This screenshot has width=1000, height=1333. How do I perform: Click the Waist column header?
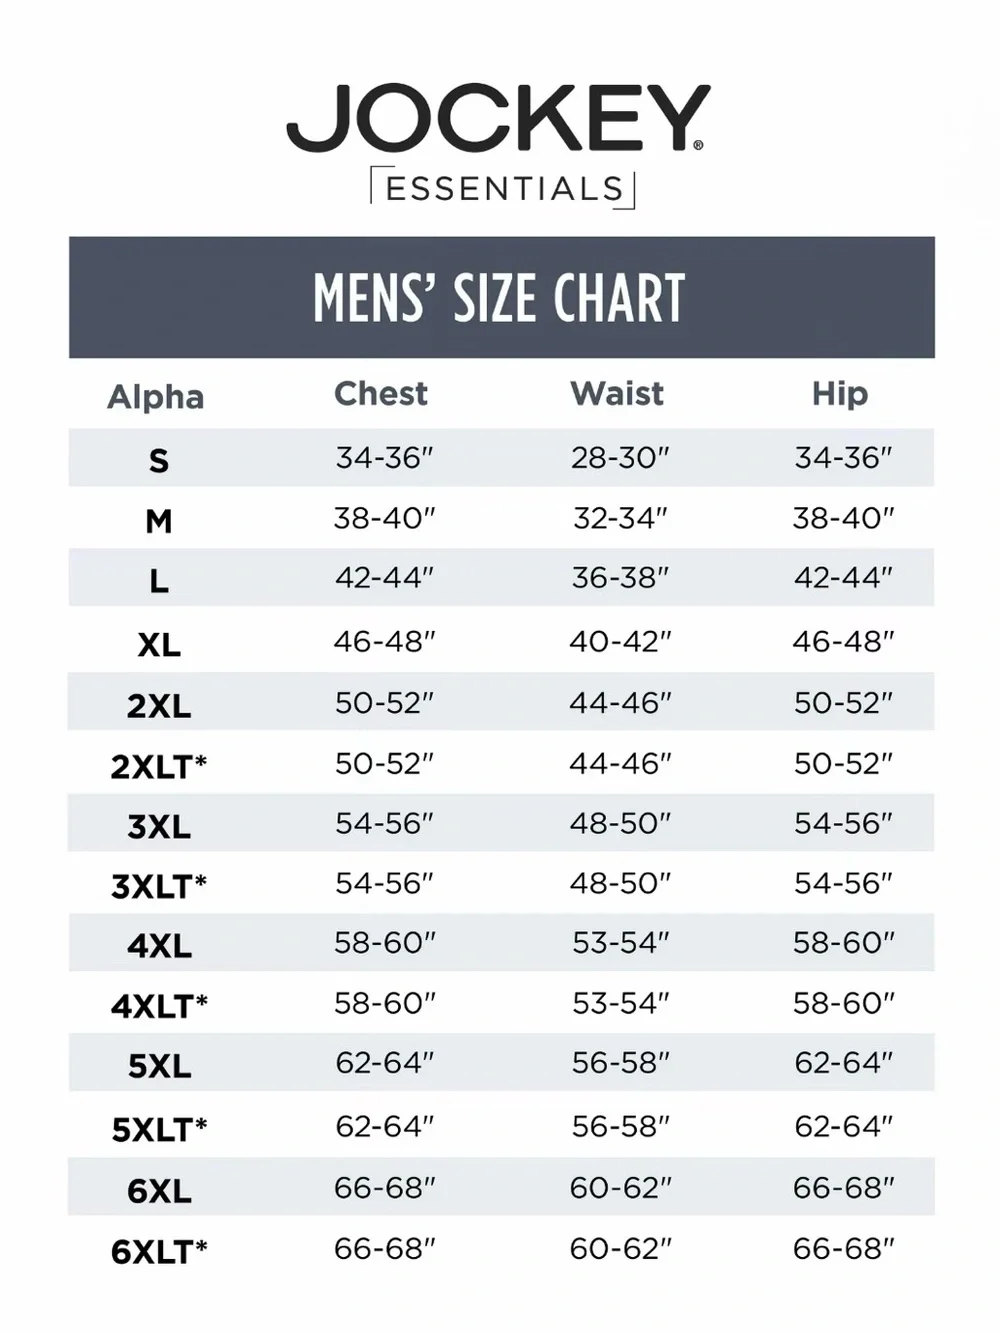pos(617,393)
